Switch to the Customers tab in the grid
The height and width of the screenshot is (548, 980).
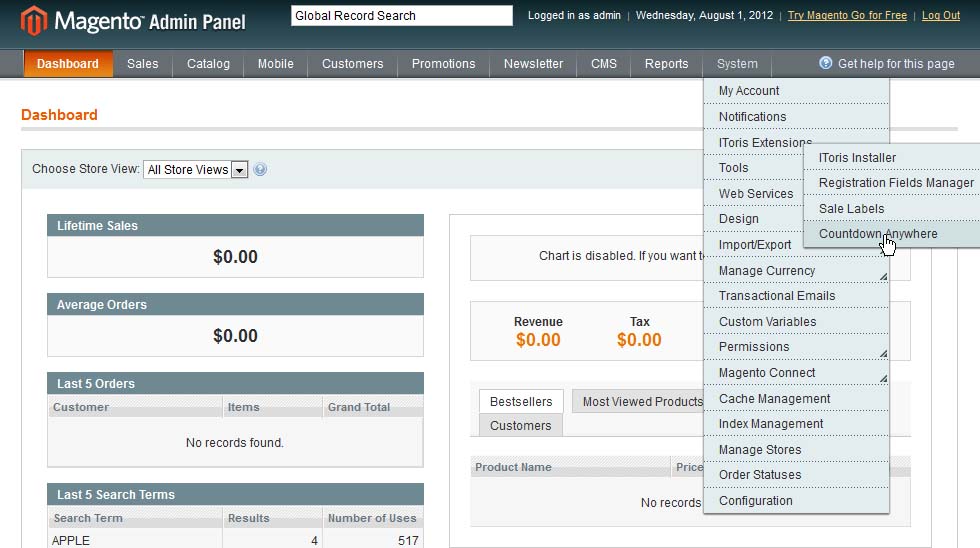point(520,426)
